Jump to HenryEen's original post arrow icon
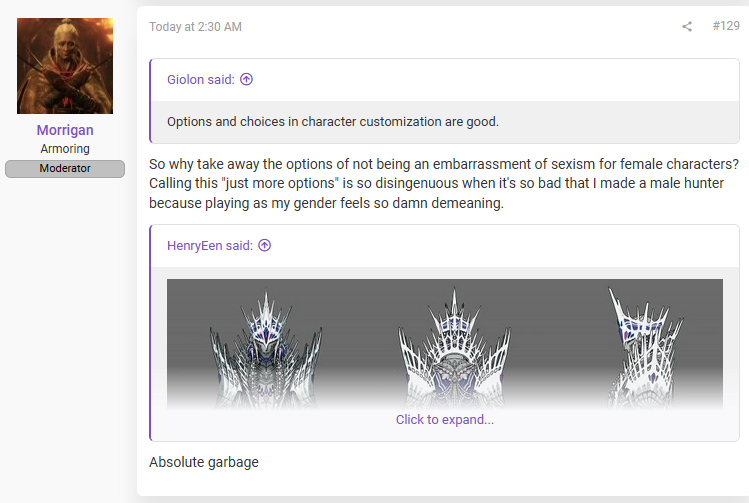This screenshot has width=749, height=503. pos(265,246)
